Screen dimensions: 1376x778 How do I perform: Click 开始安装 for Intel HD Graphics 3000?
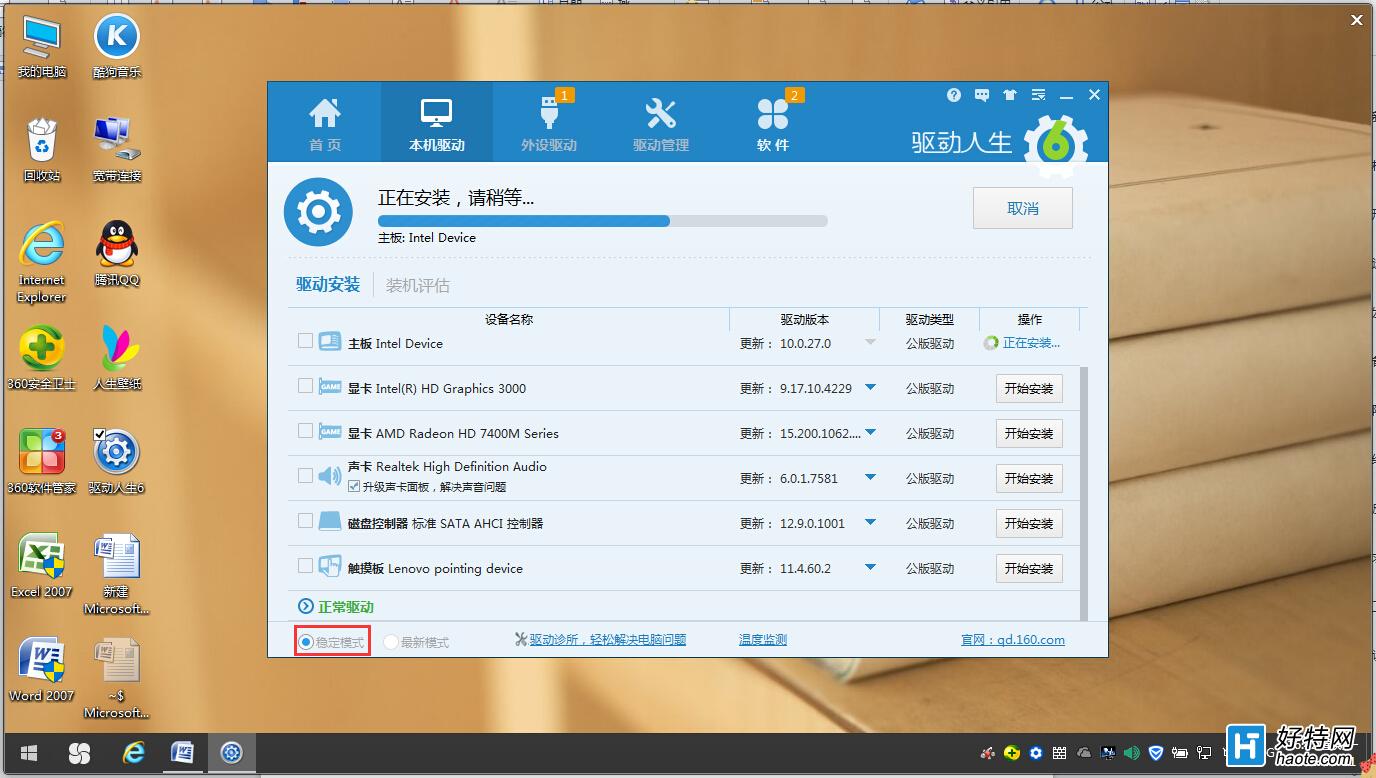click(x=1029, y=388)
